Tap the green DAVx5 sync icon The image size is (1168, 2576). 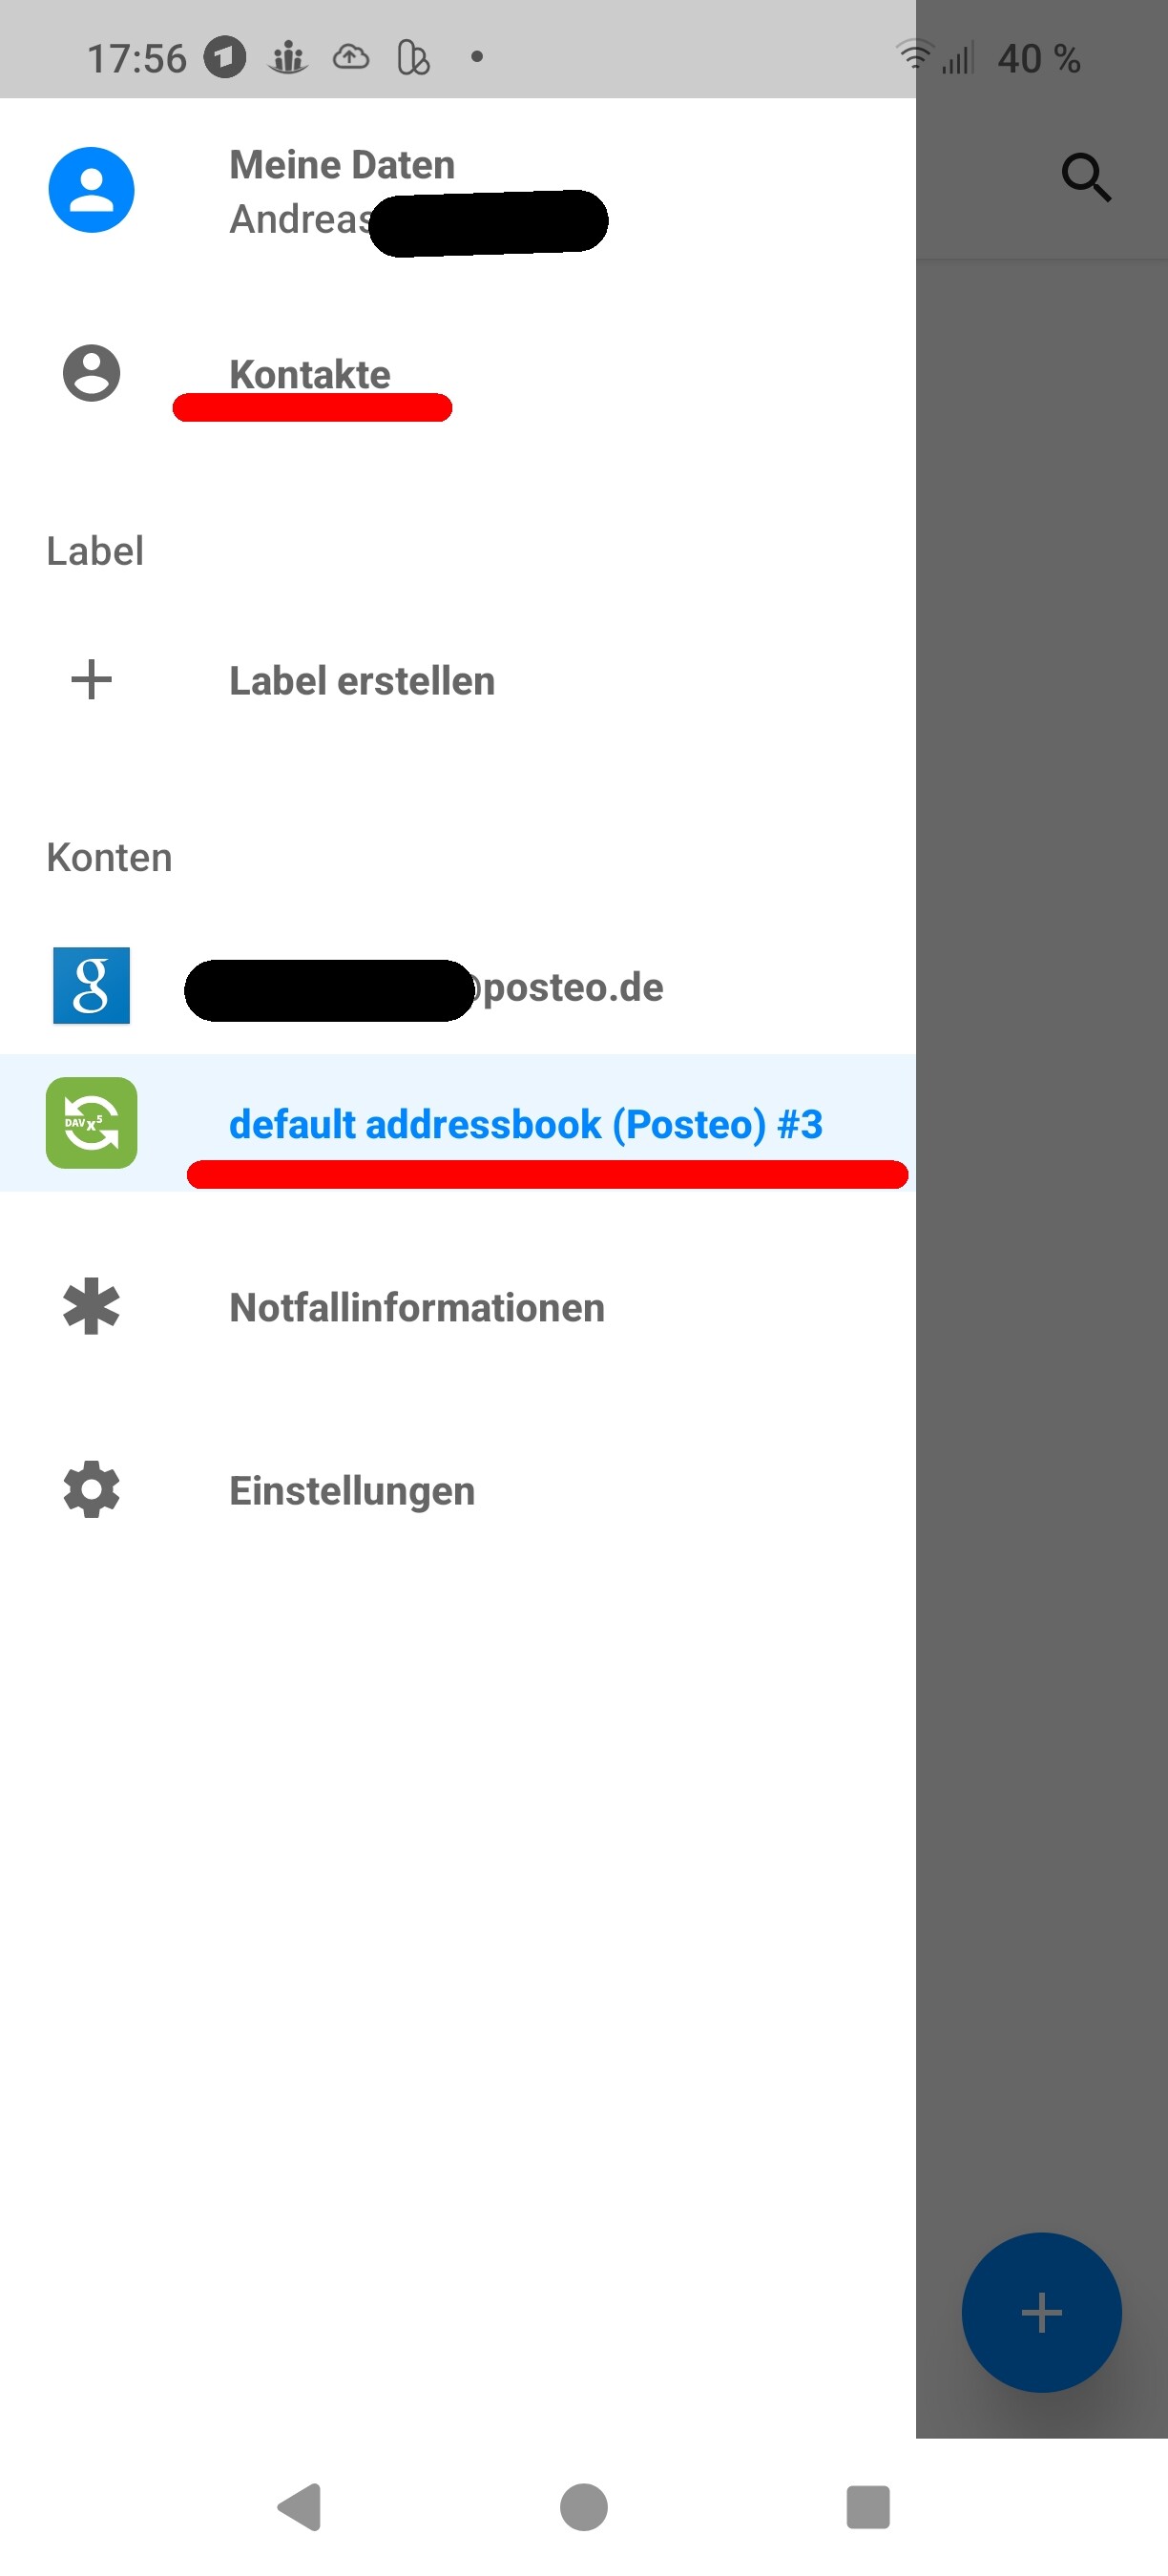(x=91, y=1123)
